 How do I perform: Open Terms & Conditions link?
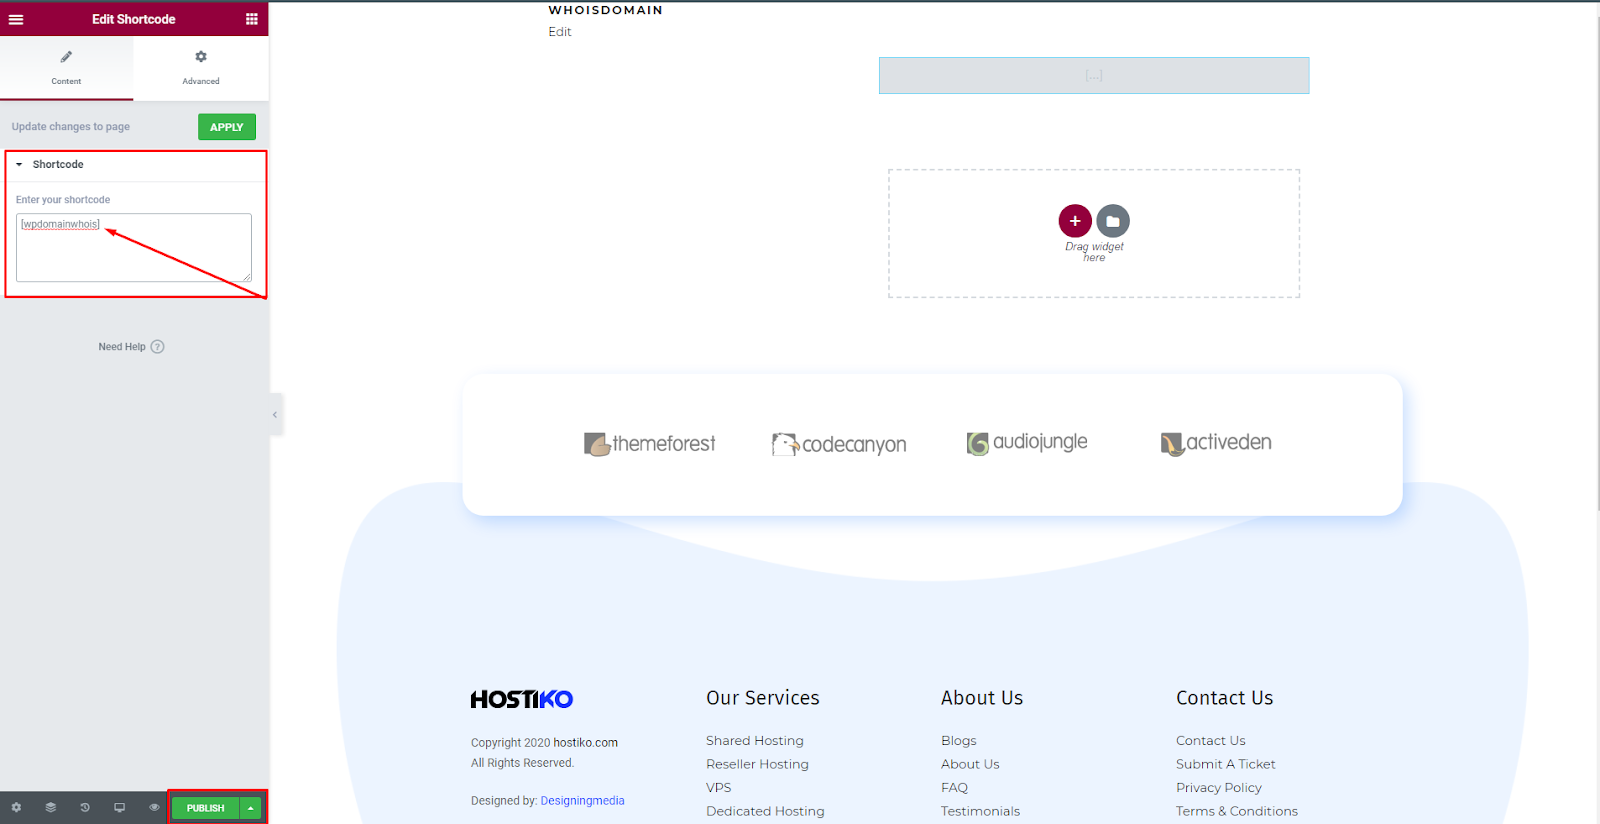click(x=1237, y=811)
